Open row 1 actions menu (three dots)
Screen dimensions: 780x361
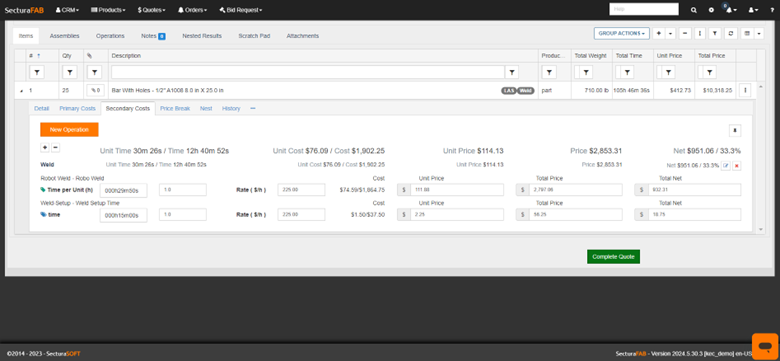pos(745,90)
